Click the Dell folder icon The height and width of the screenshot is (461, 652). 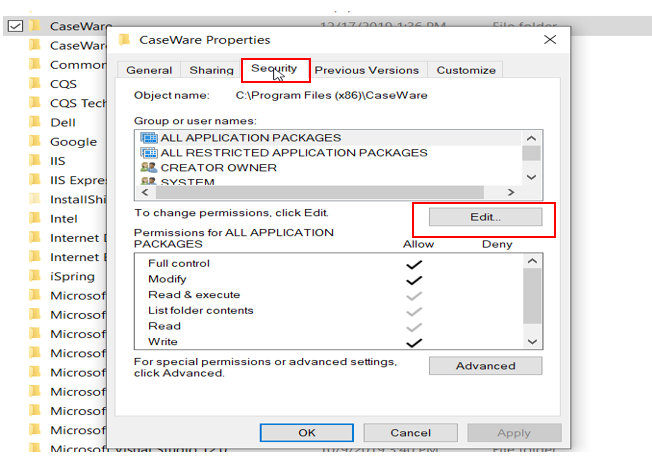tap(34, 122)
